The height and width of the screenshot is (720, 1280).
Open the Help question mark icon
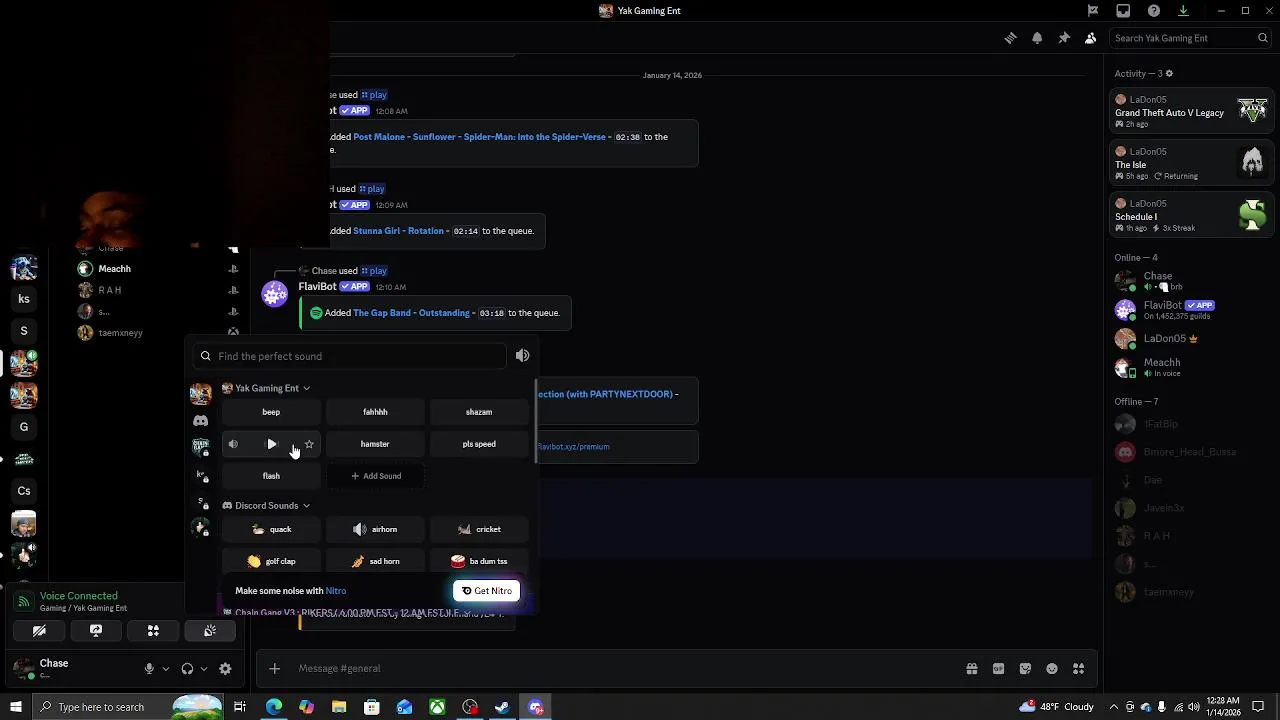pyautogui.click(x=1154, y=11)
